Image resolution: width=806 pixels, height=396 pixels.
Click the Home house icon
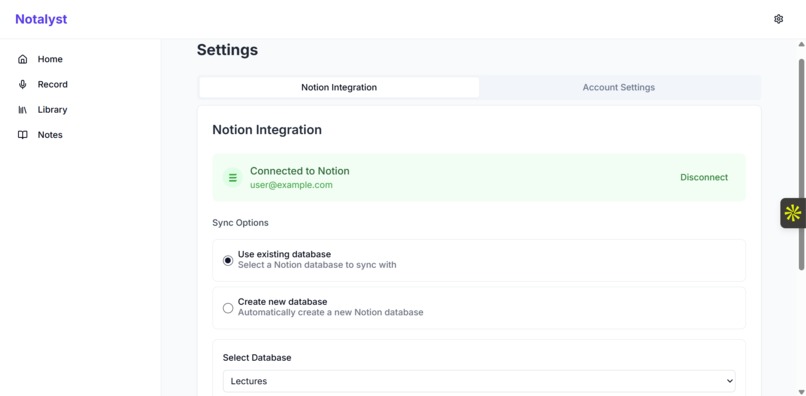coord(23,59)
